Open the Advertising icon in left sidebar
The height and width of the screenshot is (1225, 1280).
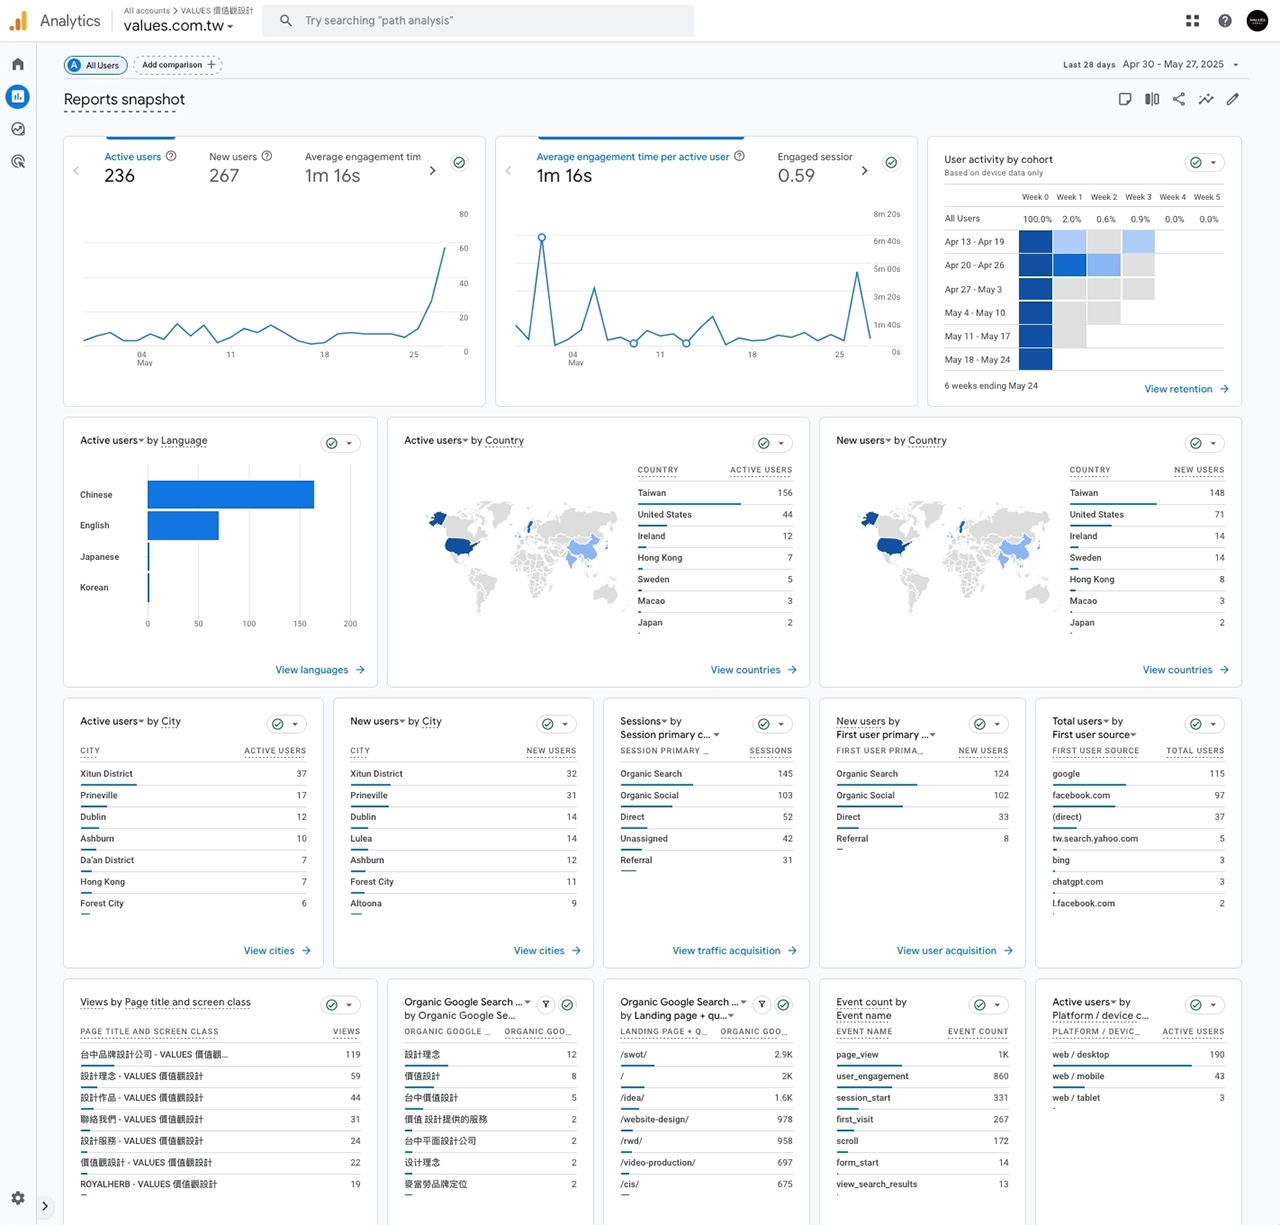[18, 161]
